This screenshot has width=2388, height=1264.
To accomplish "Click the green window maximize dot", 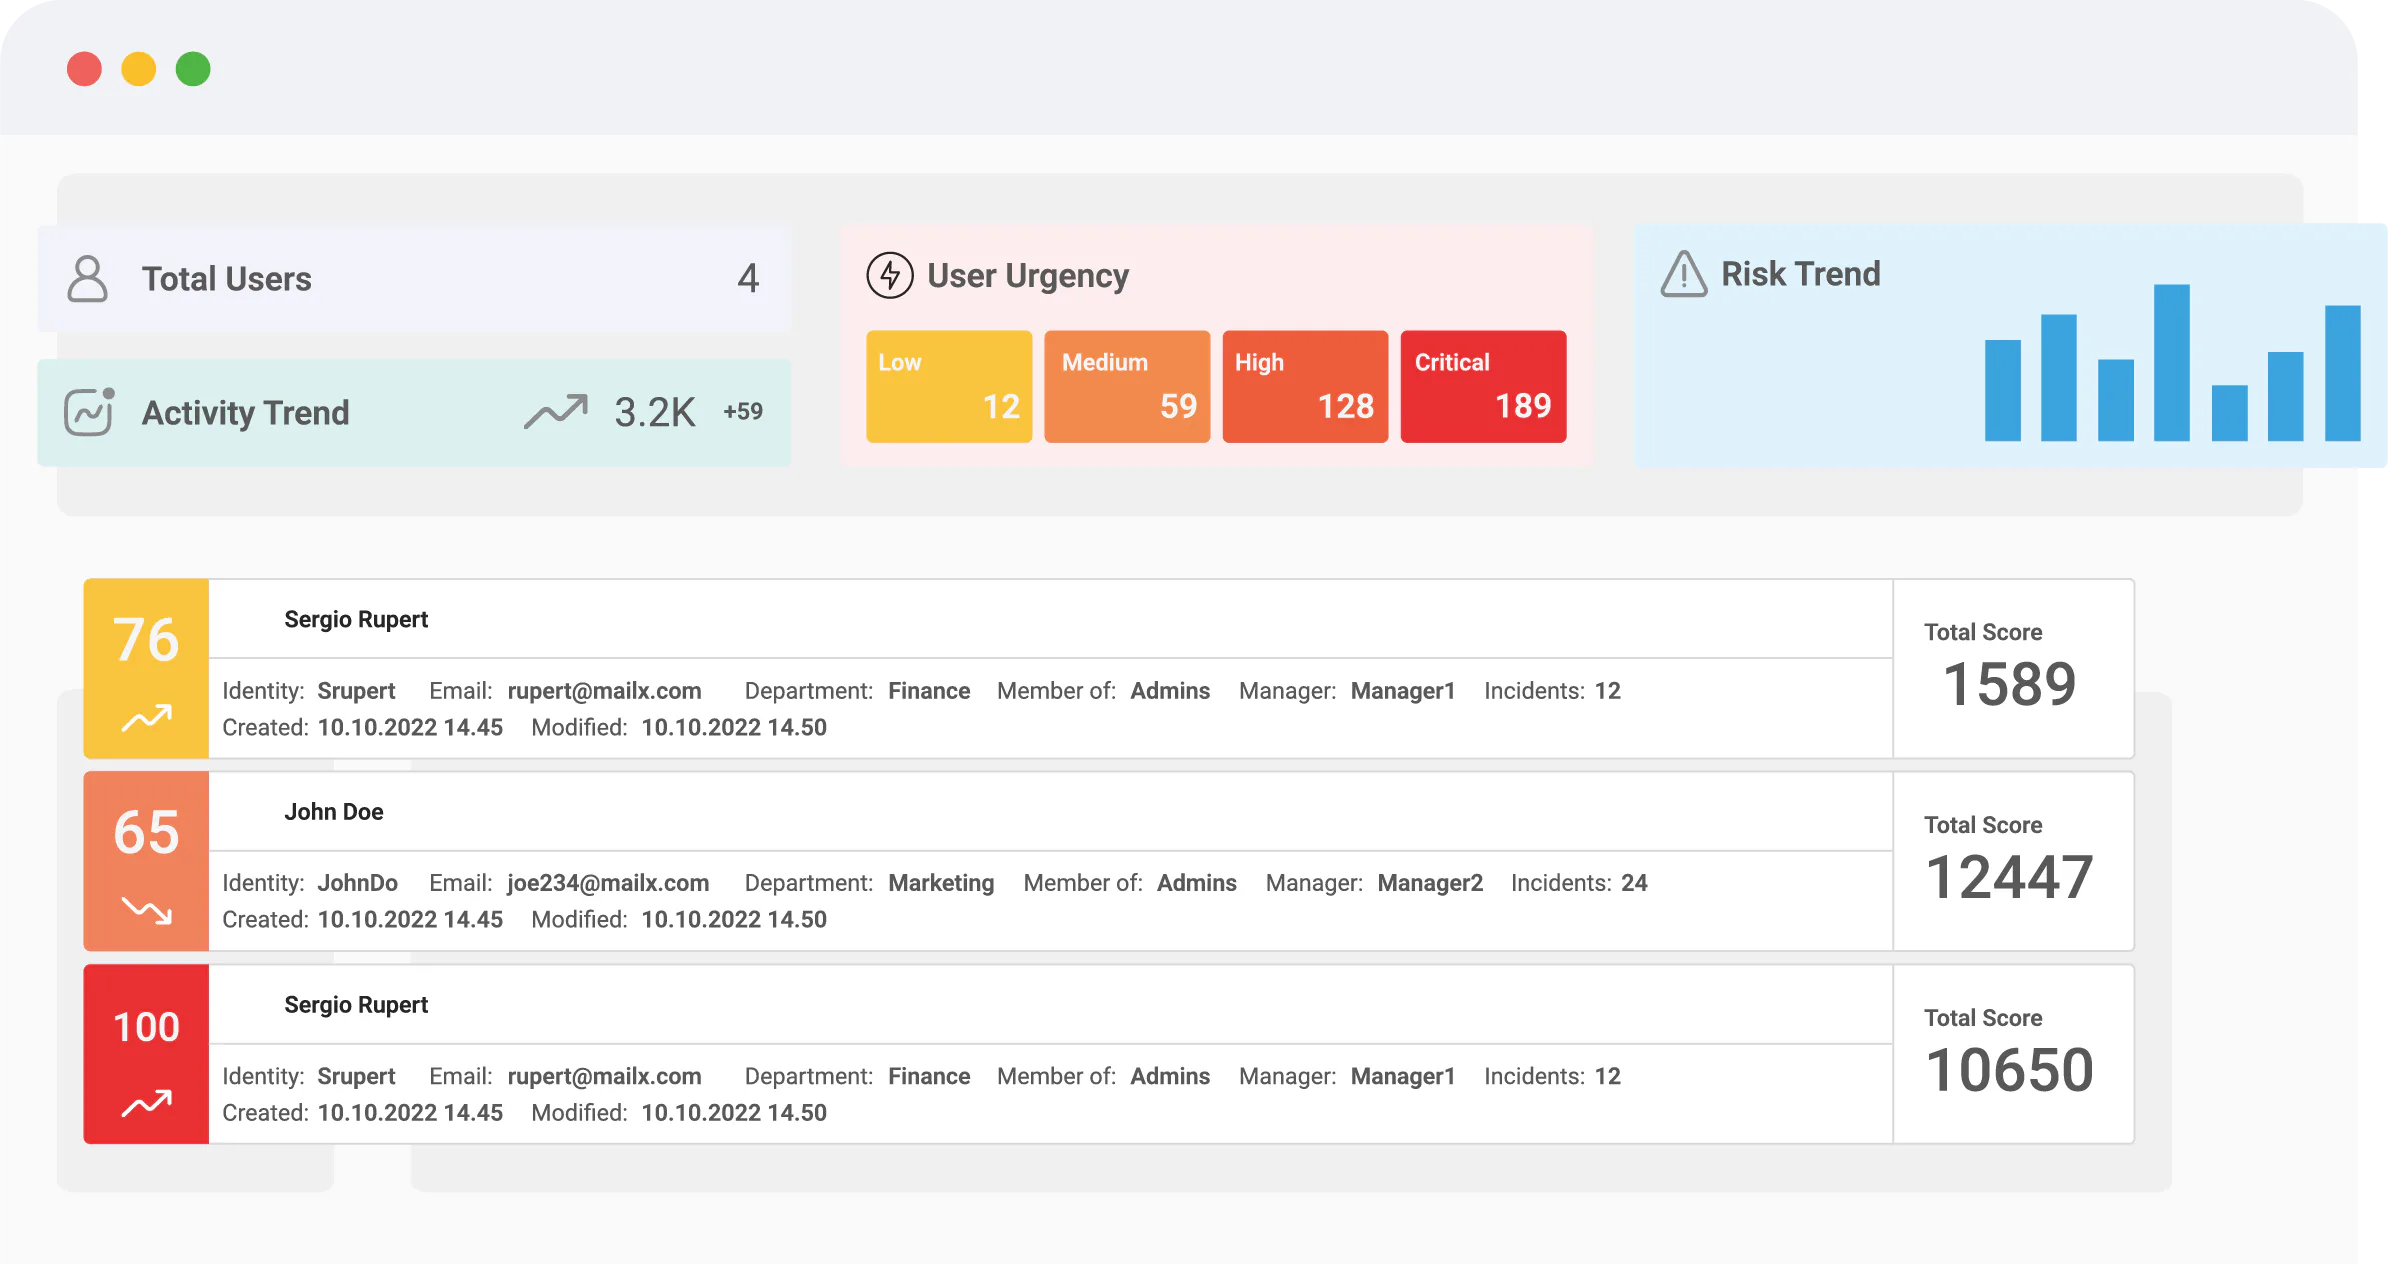I will point(193,69).
